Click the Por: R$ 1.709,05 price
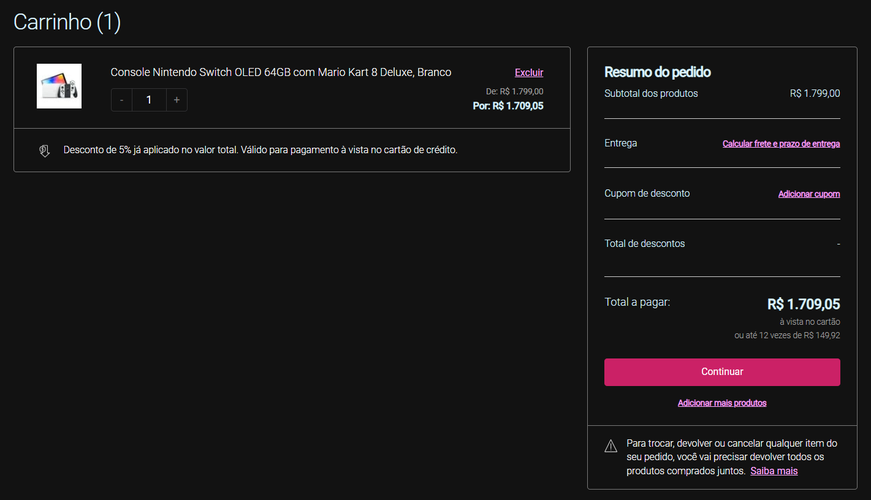The height and width of the screenshot is (500, 871). (508, 106)
